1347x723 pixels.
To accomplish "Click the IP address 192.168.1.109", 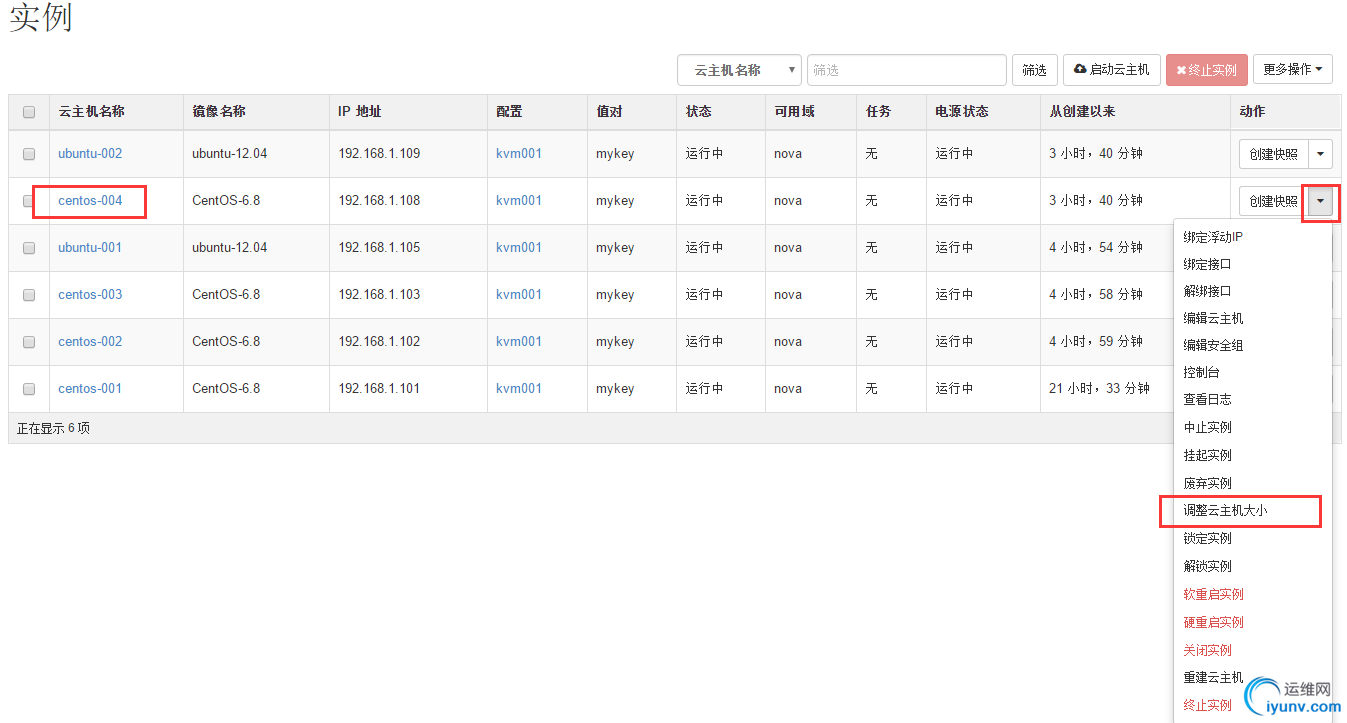I will pyautogui.click(x=379, y=154).
